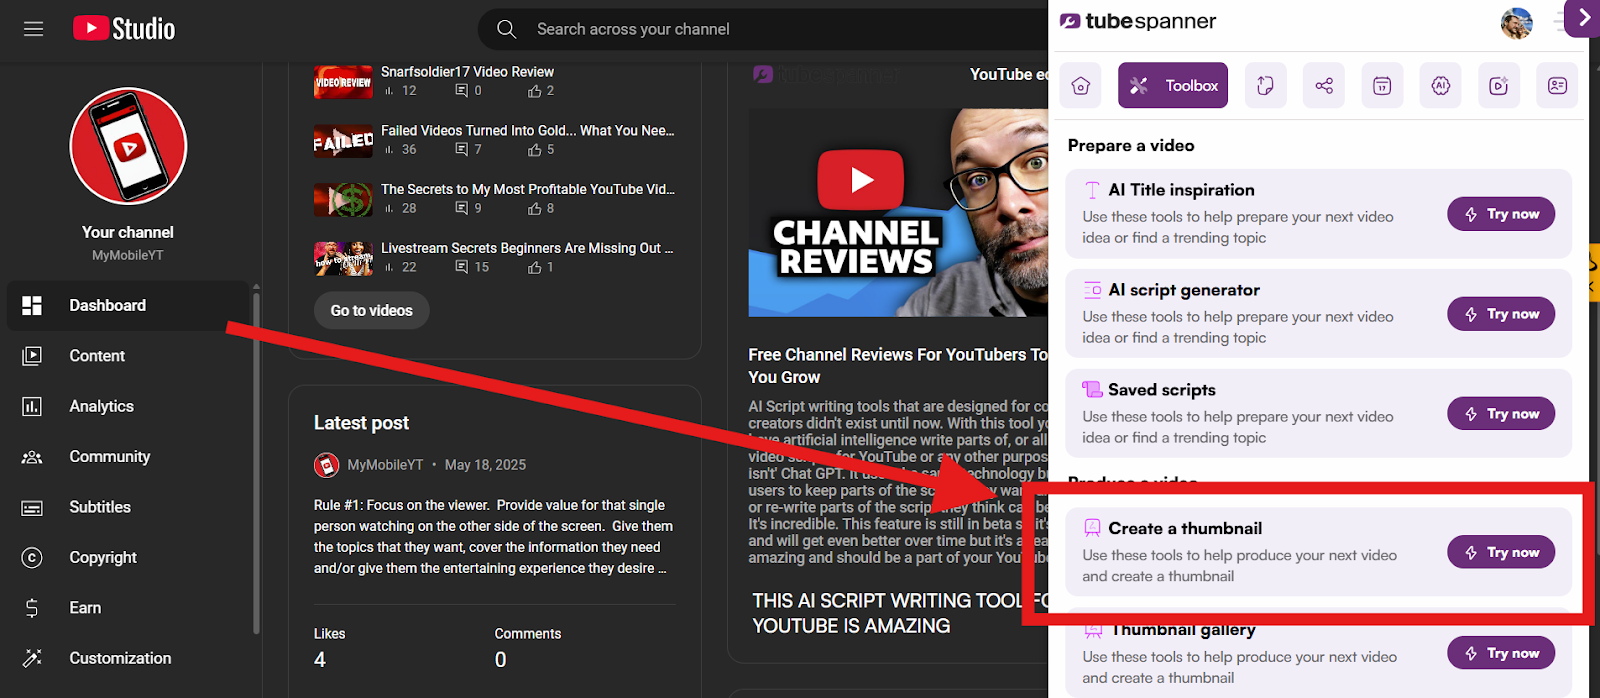Click the Community people icon
This screenshot has width=1600, height=698.
pyautogui.click(x=32, y=457)
